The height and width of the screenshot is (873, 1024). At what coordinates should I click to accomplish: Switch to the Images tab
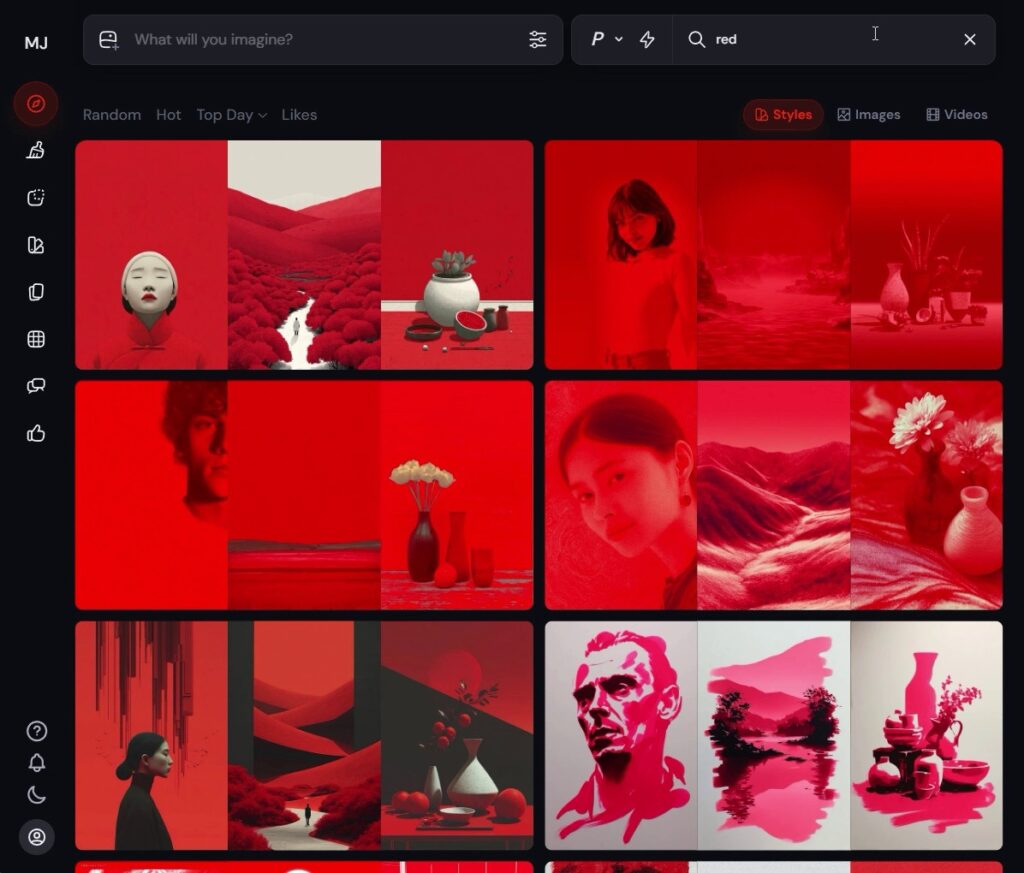(x=868, y=115)
